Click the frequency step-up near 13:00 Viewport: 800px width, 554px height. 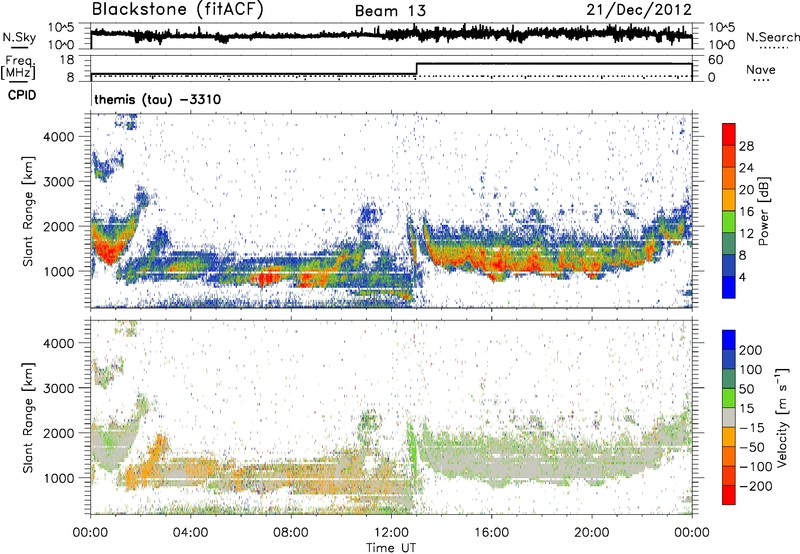coord(416,69)
